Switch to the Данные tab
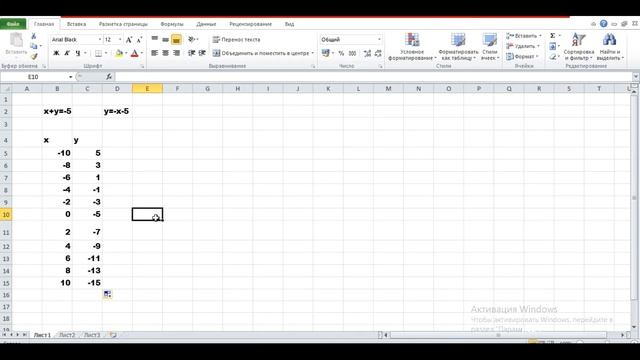Image resolution: width=640 pixels, height=360 pixels. (x=206, y=24)
